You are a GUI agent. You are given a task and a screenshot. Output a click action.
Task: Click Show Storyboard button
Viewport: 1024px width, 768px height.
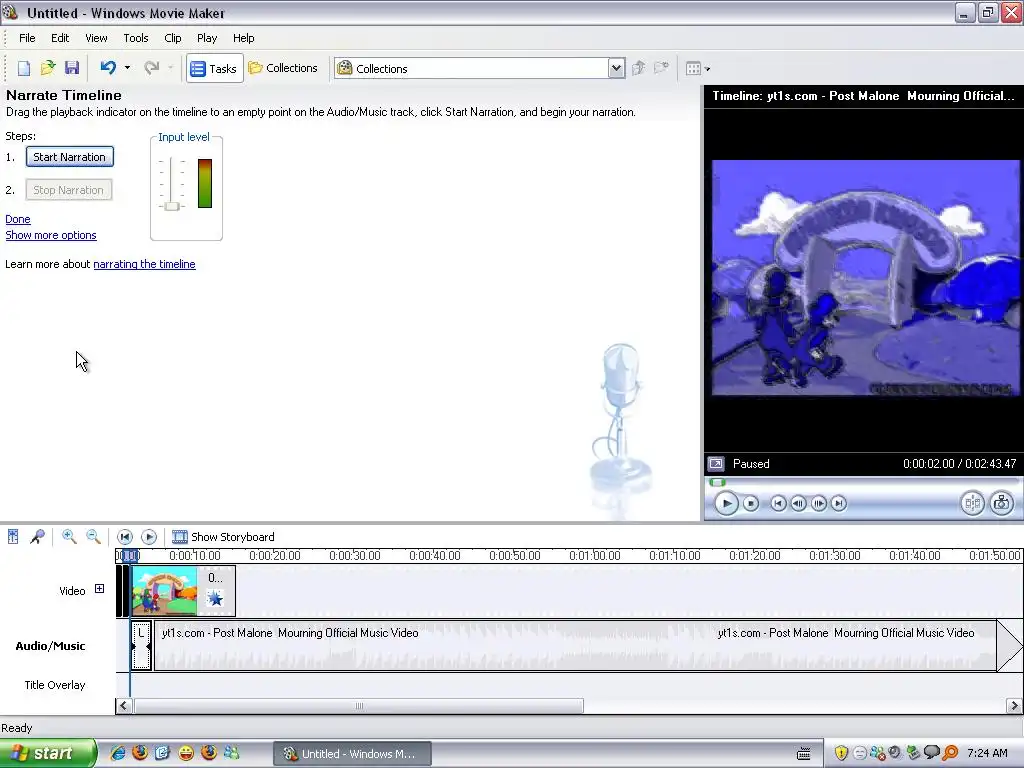pos(223,537)
